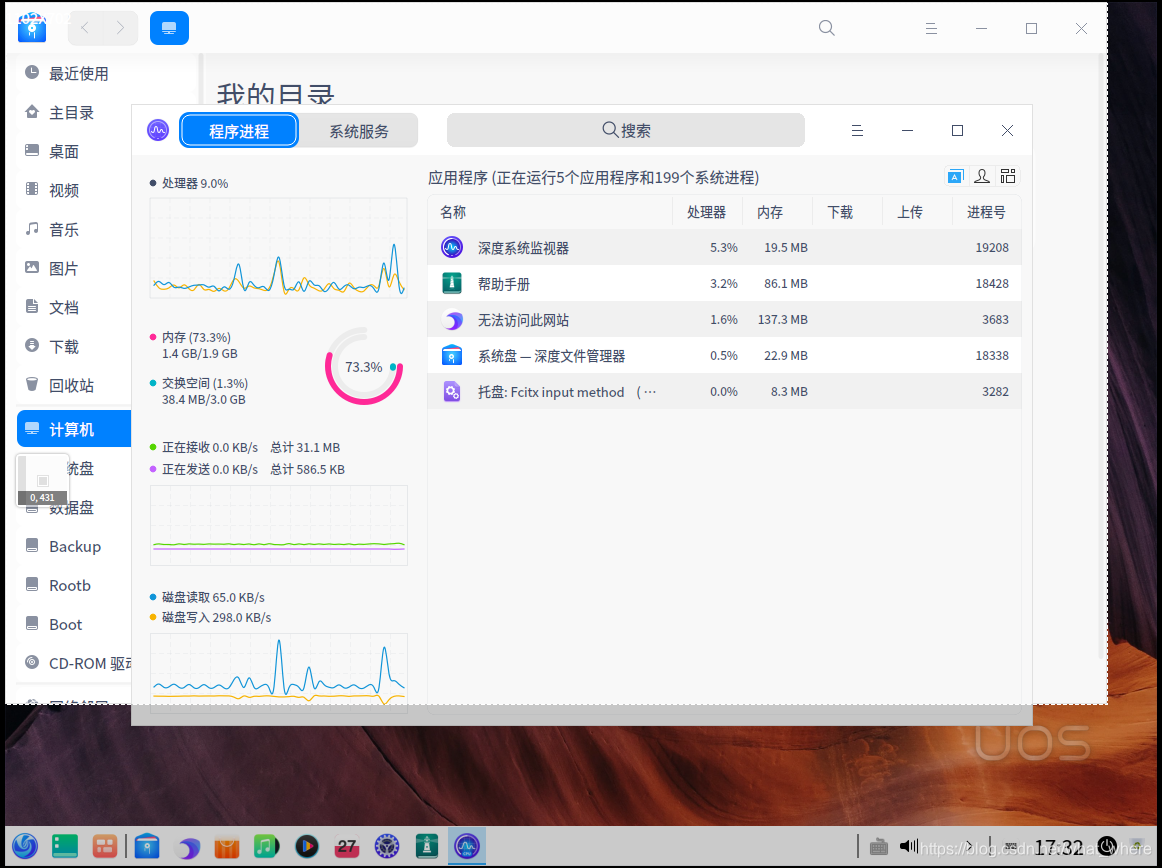Open the Movie player from the dock
This screenshot has width=1162, height=868.
click(x=307, y=846)
